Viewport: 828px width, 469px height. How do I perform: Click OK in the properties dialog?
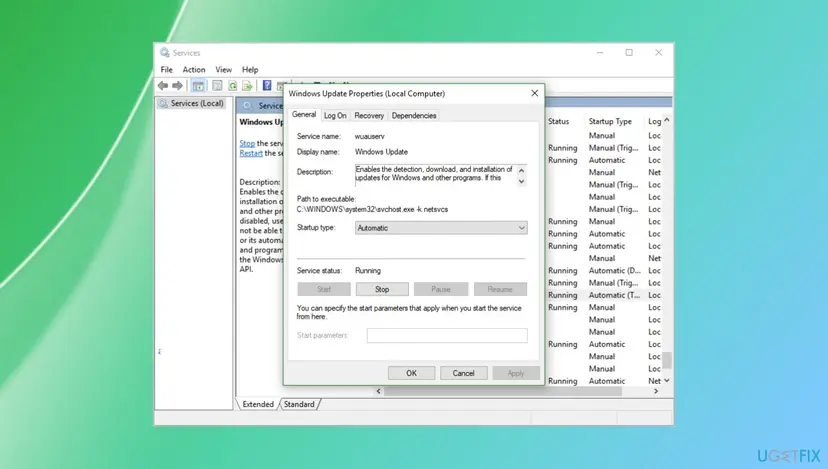pos(411,373)
